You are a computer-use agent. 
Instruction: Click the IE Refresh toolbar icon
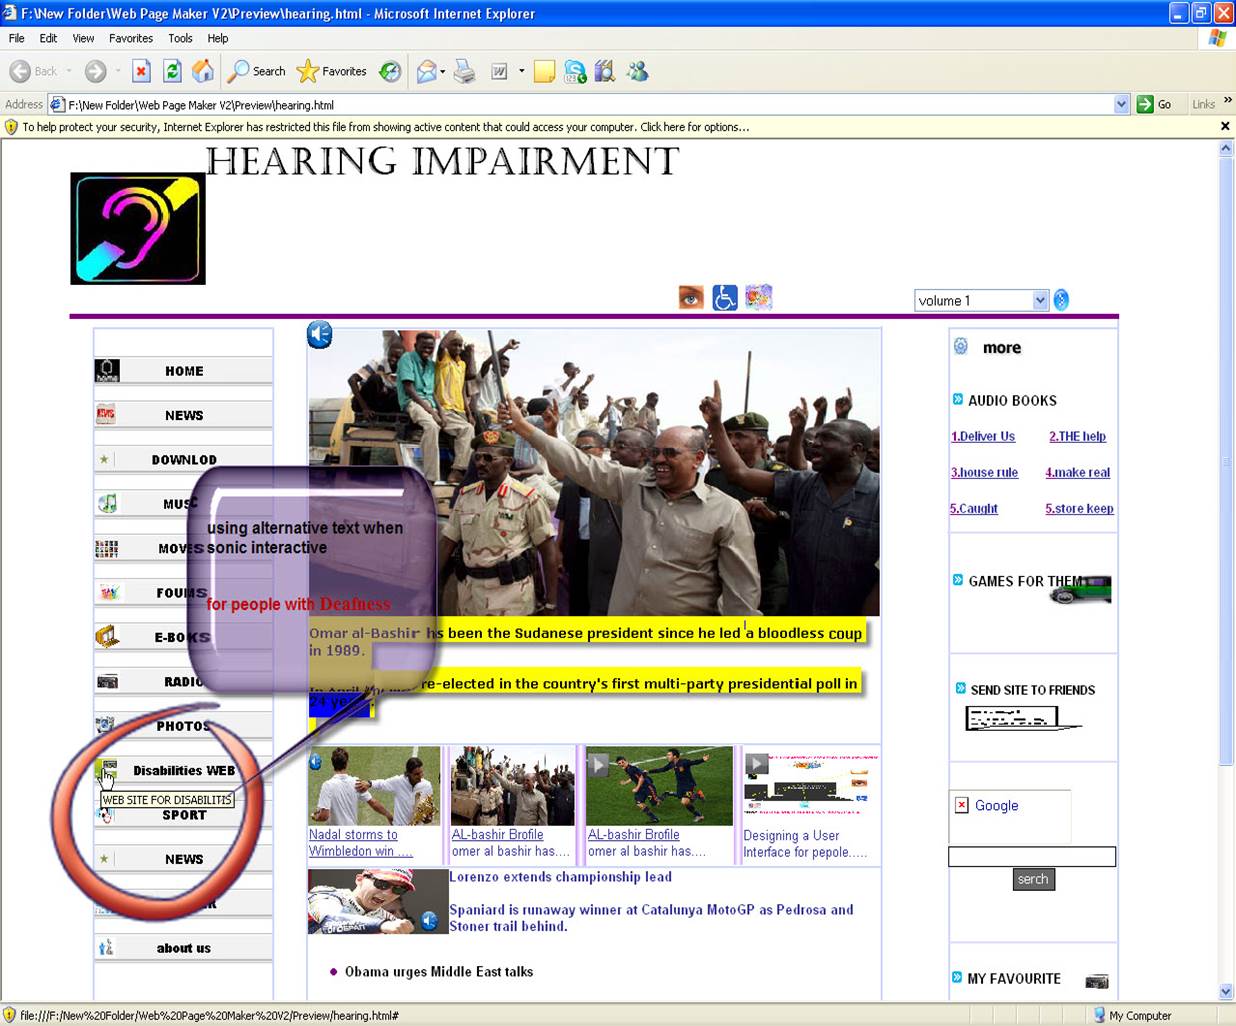(x=172, y=71)
